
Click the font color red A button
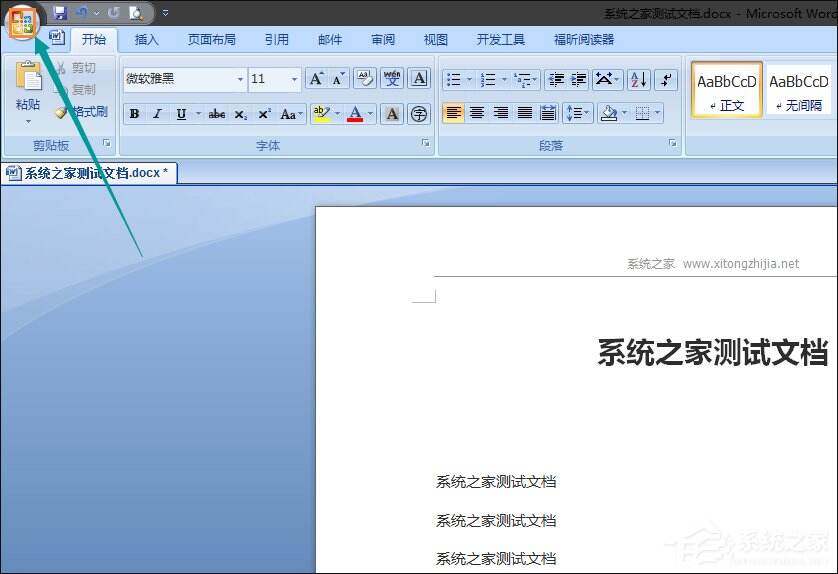tap(355, 114)
